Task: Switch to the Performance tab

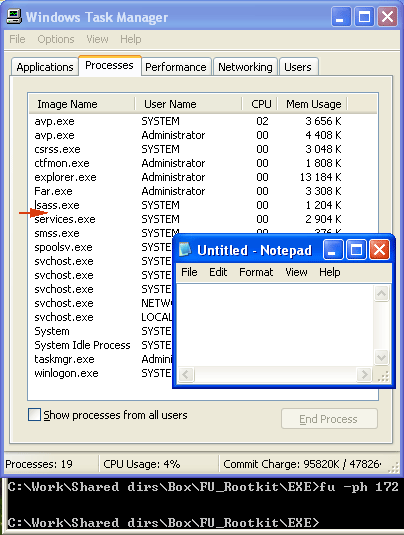Action: (x=176, y=67)
